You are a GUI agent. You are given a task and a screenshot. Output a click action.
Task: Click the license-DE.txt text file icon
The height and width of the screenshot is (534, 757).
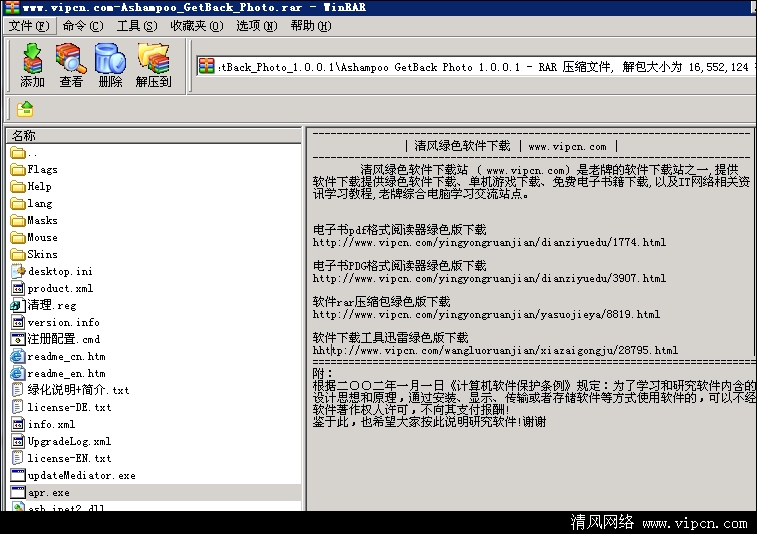[x=17, y=407]
